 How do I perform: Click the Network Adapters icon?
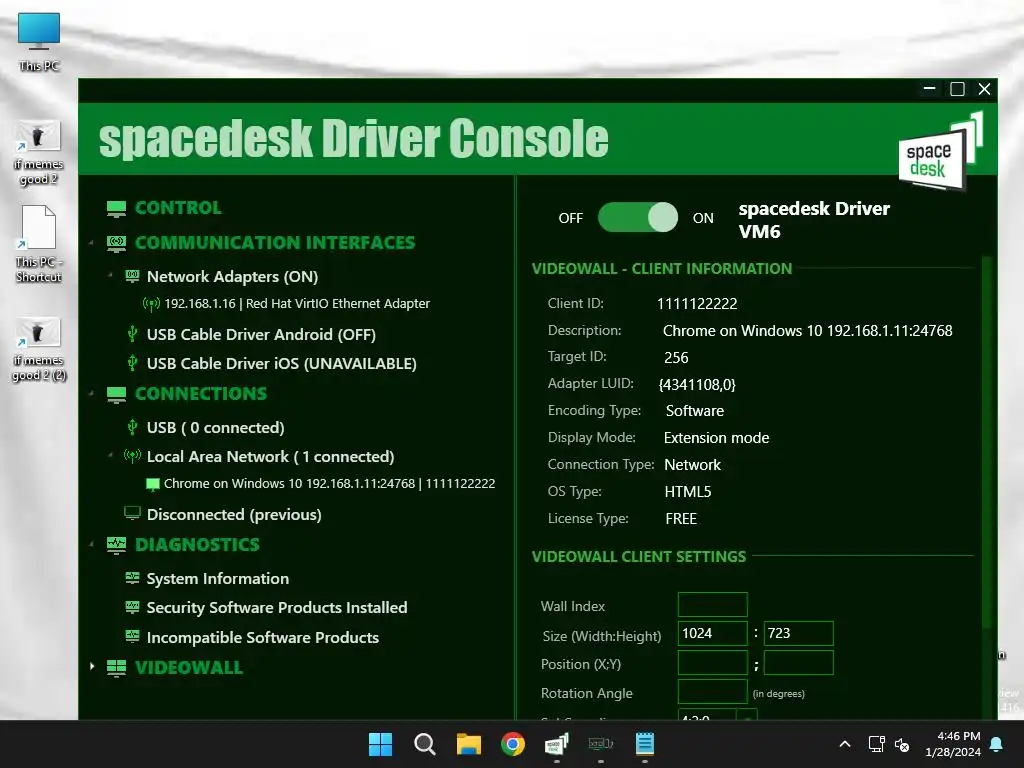tap(132, 276)
